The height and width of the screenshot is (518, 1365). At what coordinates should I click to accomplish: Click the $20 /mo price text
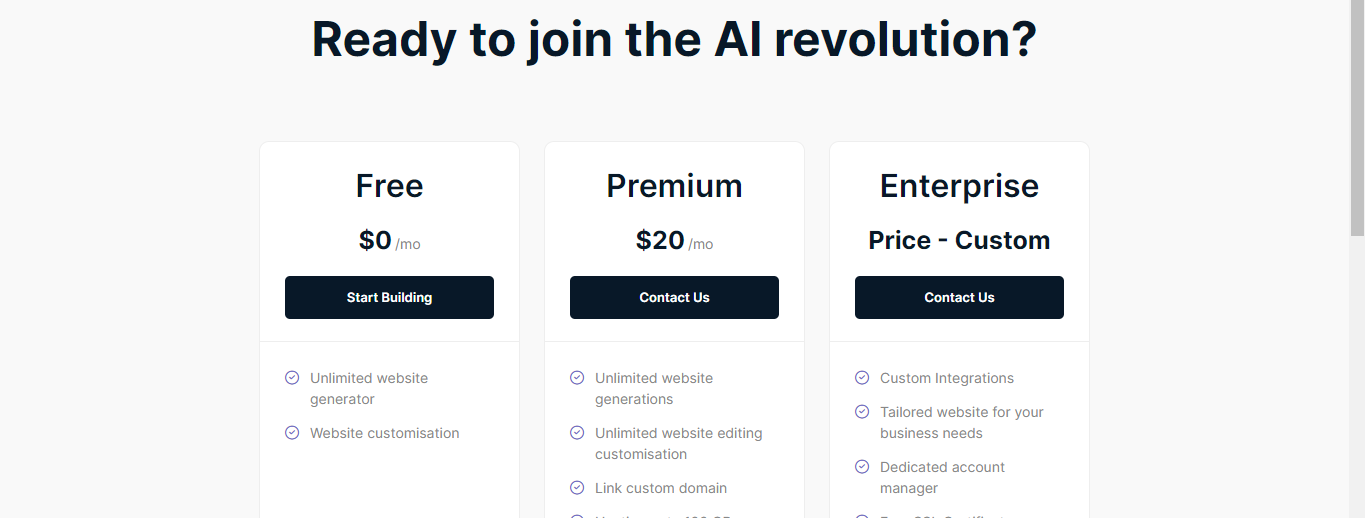click(x=674, y=241)
